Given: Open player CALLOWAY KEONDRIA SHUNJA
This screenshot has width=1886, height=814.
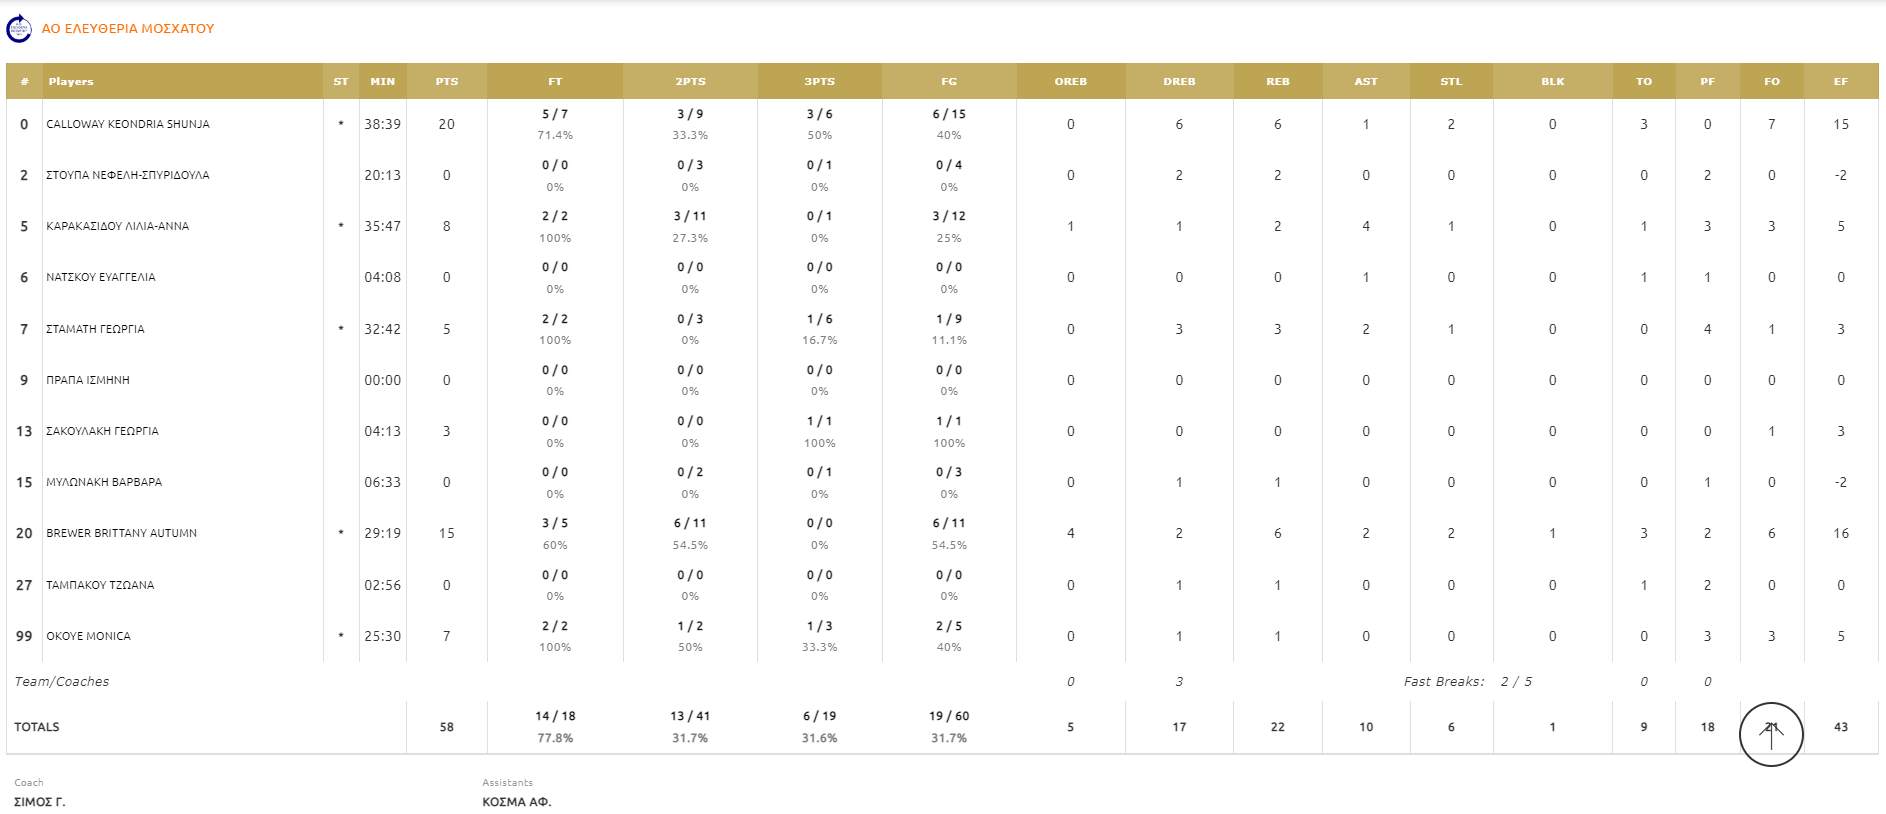Looking at the screenshot, I should 128,125.
